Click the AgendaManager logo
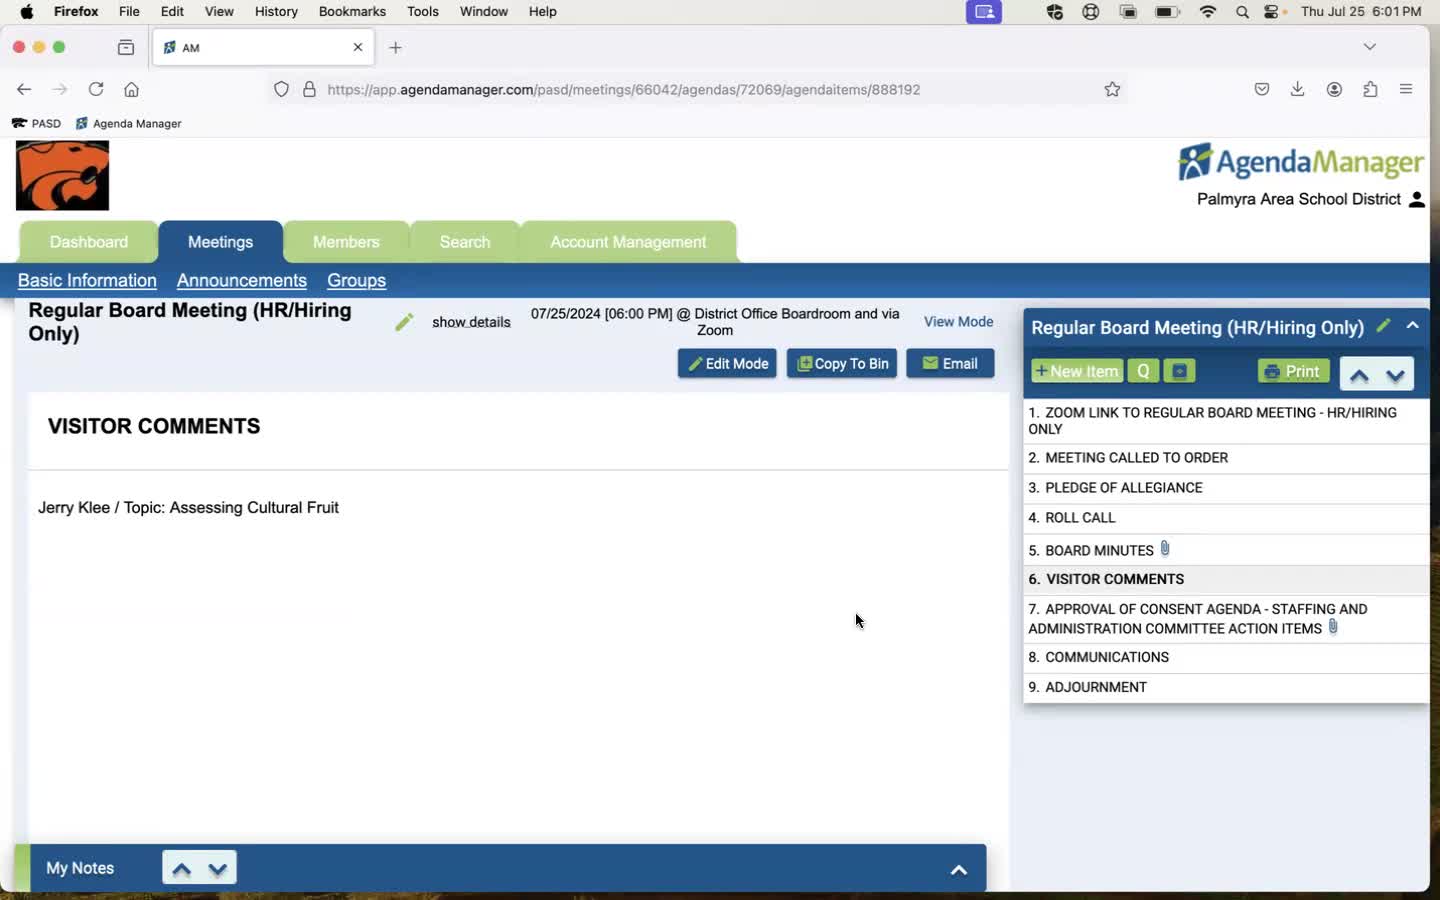1440x900 pixels. (x=1301, y=162)
